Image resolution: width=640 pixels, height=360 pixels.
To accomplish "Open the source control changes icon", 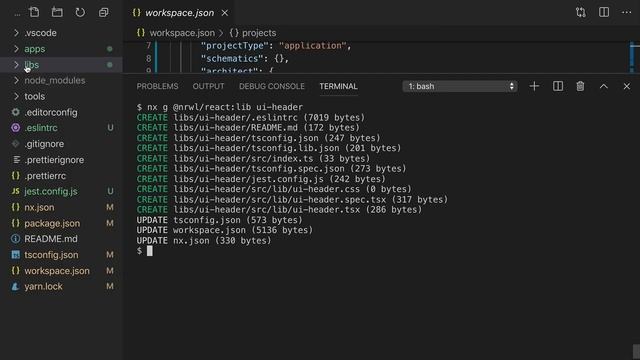I will [x=580, y=13].
